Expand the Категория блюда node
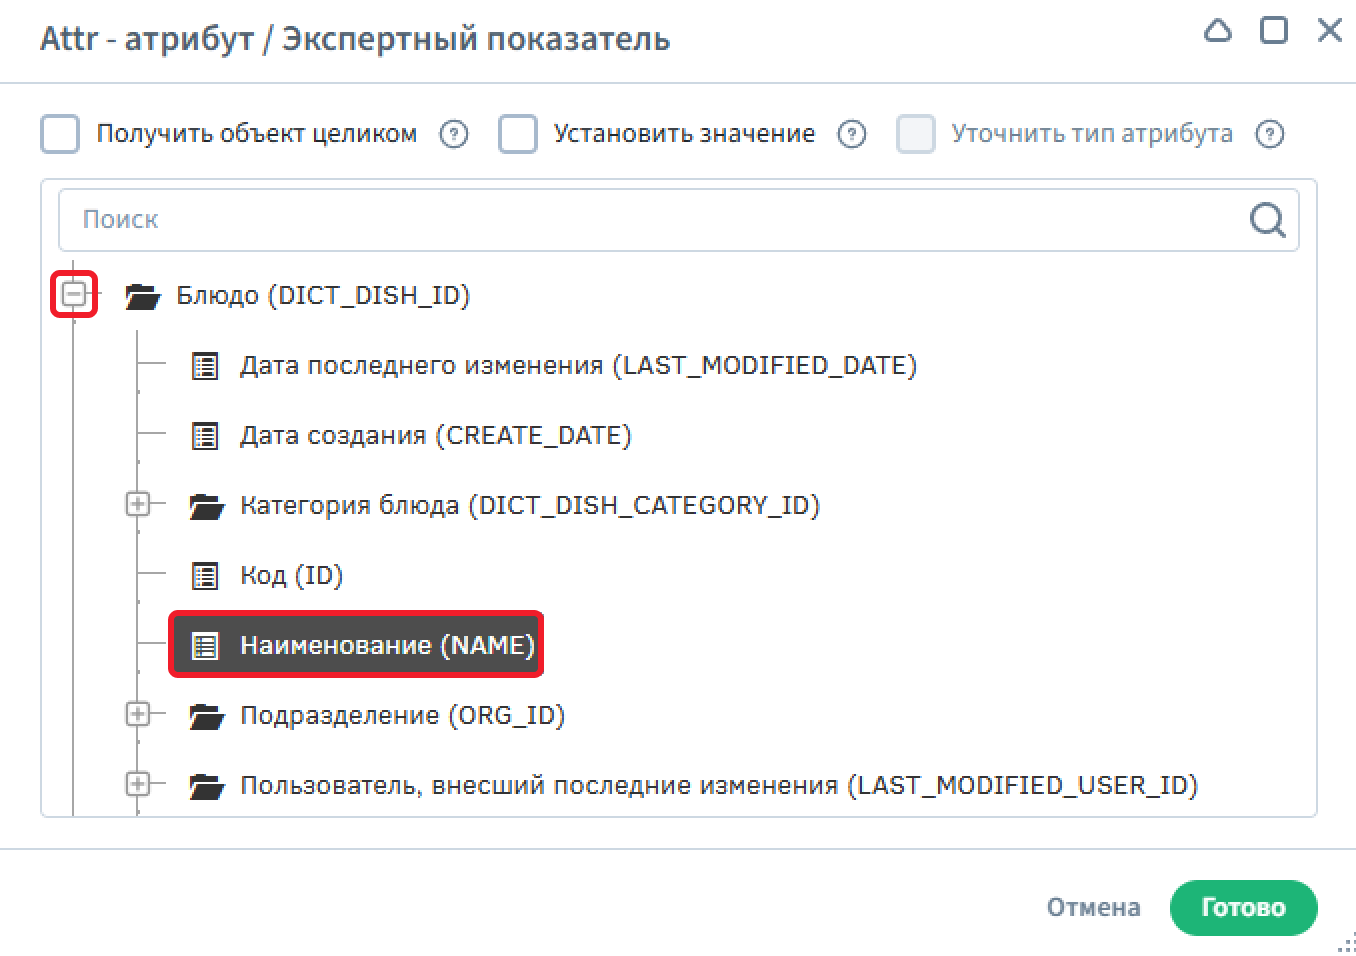This screenshot has height=956, width=1356. [x=138, y=504]
